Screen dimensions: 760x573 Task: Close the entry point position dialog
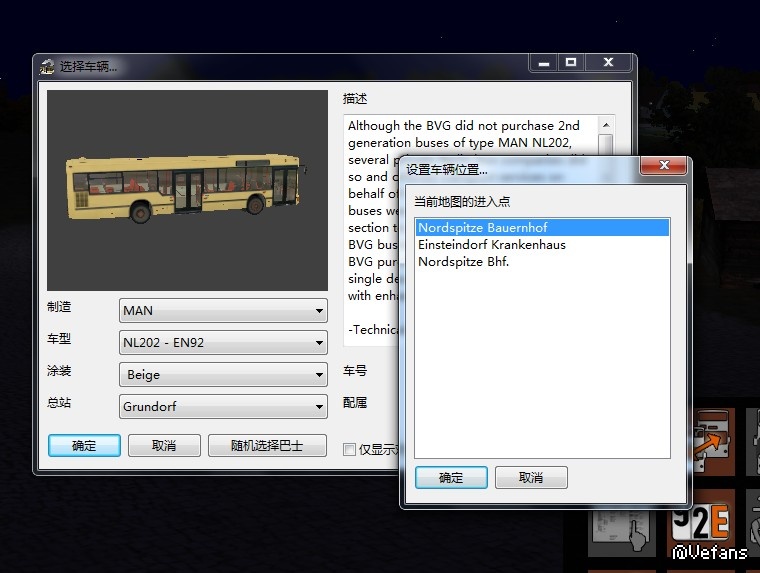[663, 167]
